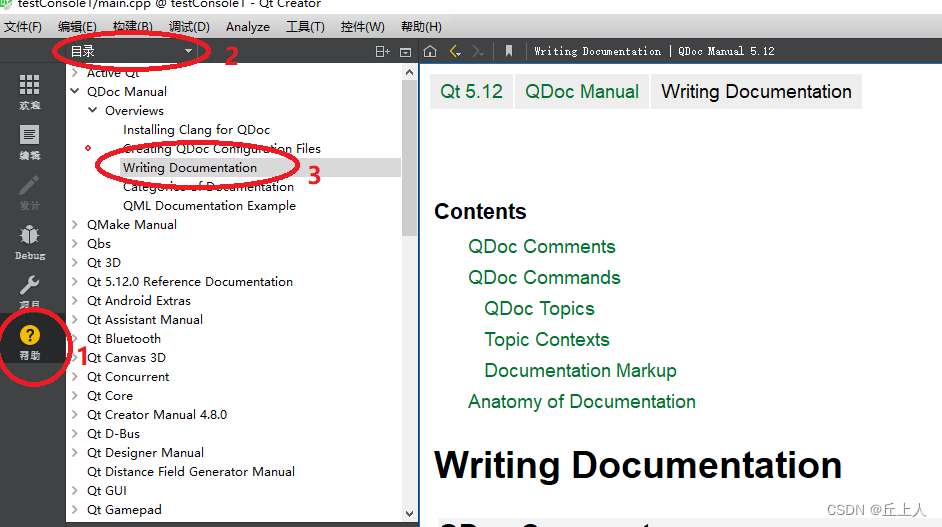Open the Anatomy of Documentation link
This screenshot has width=942, height=527.
tap(582, 401)
